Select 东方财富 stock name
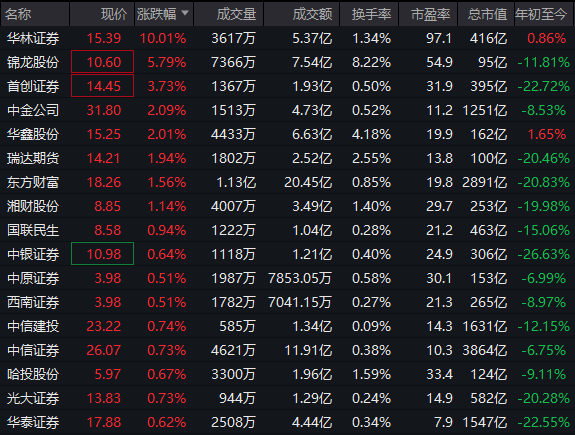 tap(33, 182)
